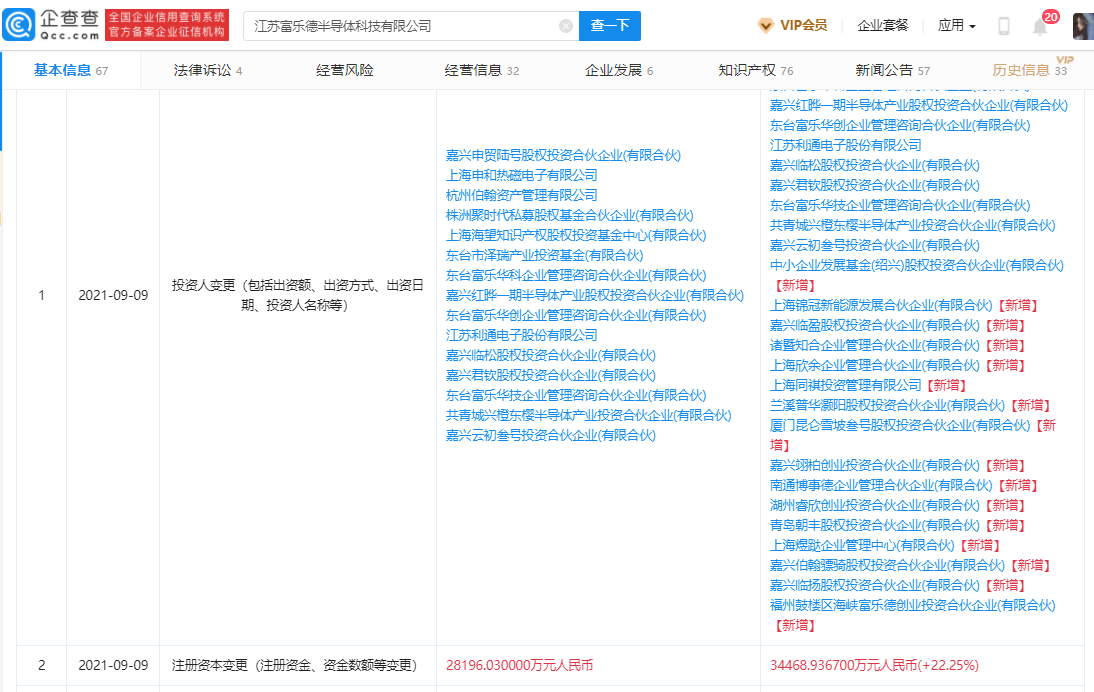Open 东台富乐华科企业管理咨询合伙企业 link
This screenshot has height=692, width=1094.
576,276
